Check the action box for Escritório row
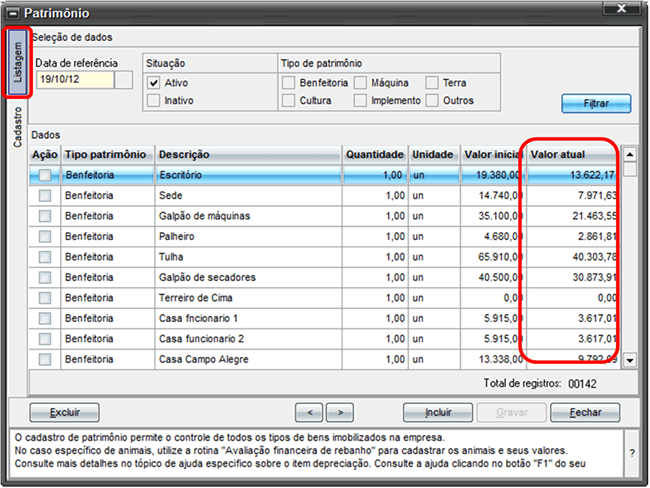 click(x=45, y=175)
